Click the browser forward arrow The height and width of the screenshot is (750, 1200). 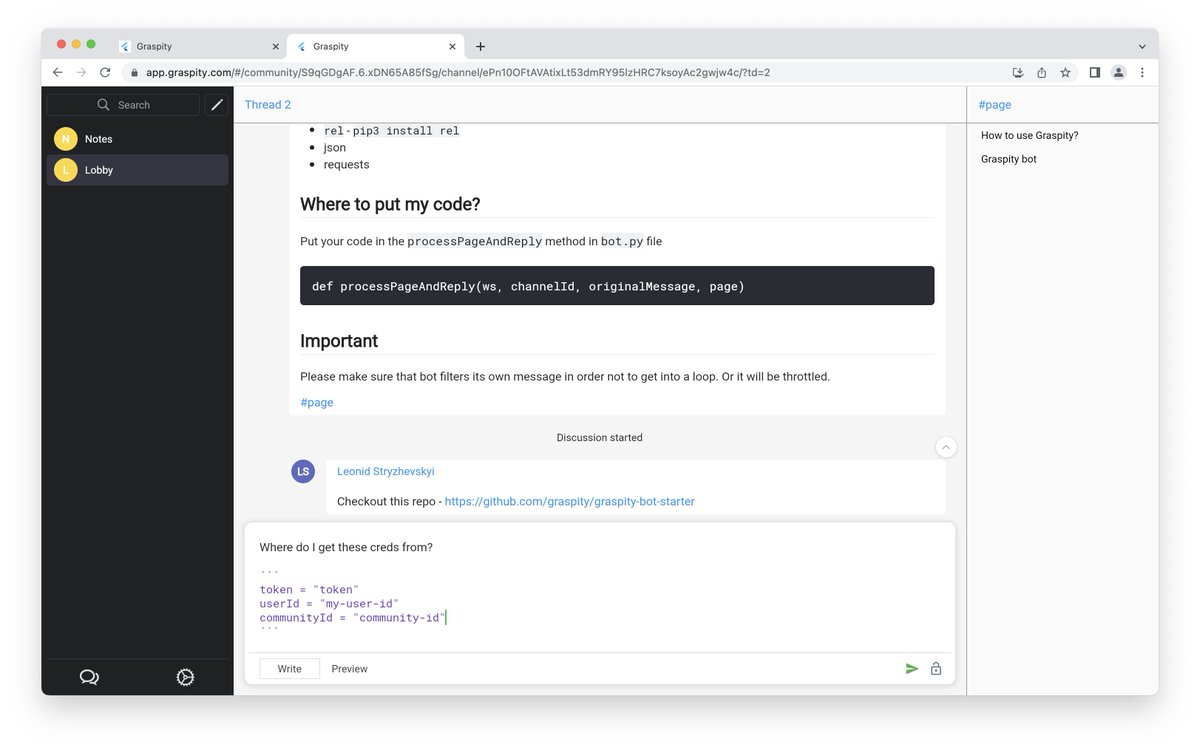(81, 72)
